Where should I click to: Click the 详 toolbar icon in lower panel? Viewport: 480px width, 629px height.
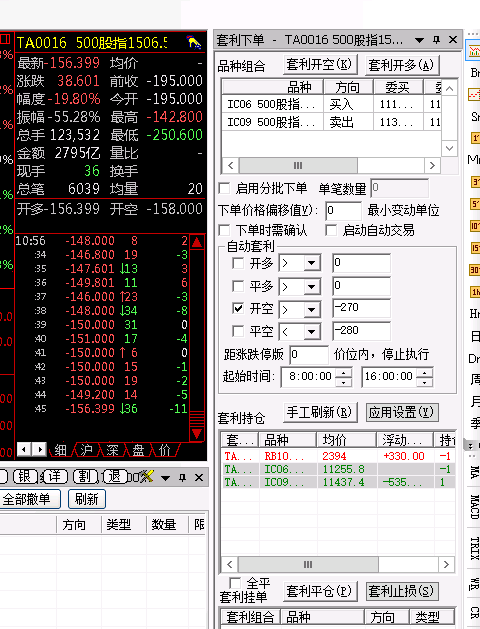pos(55,477)
